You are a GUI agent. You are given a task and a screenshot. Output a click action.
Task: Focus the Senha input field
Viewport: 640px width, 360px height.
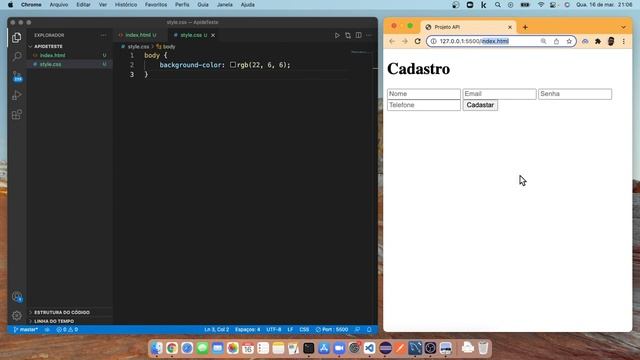point(575,94)
